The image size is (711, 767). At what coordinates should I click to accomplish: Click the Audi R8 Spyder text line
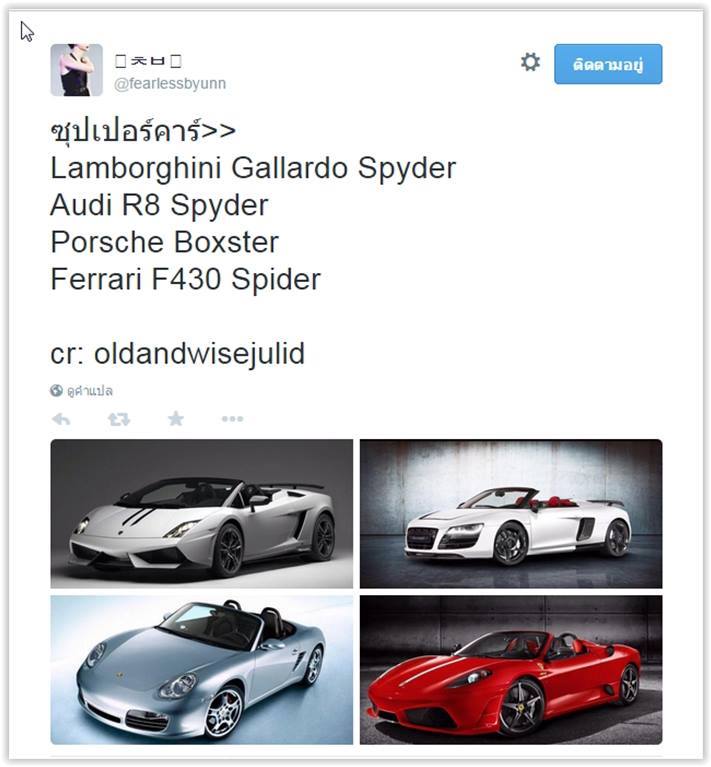pos(159,205)
